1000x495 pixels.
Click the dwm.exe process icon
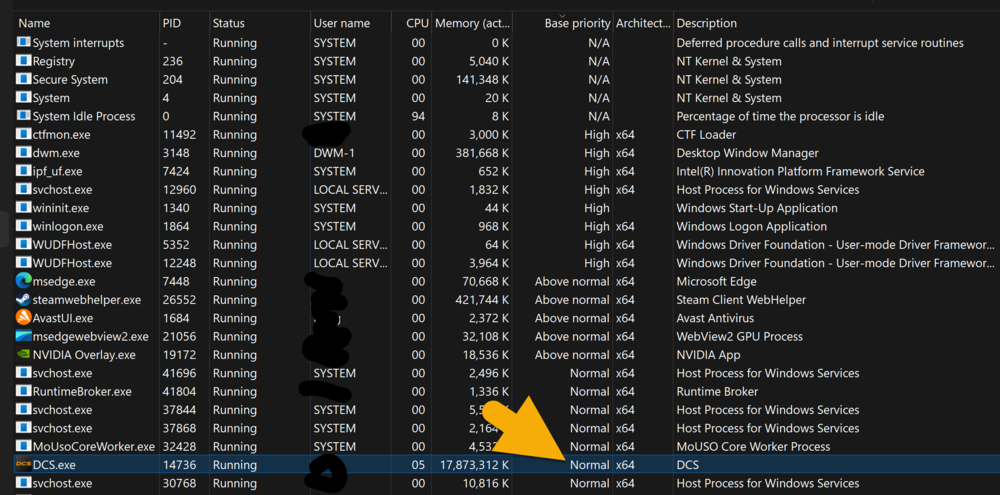pyautogui.click(x=23, y=153)
